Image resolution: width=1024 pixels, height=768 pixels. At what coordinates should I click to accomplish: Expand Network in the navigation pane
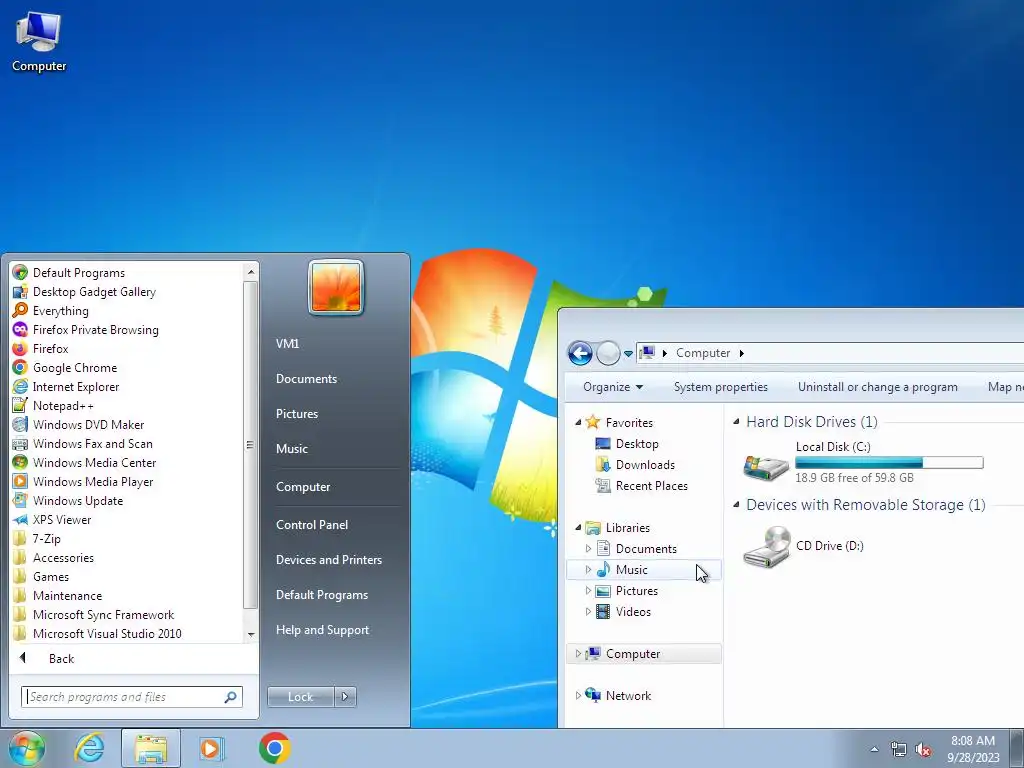pyautogui.click(x=578, y=696)
